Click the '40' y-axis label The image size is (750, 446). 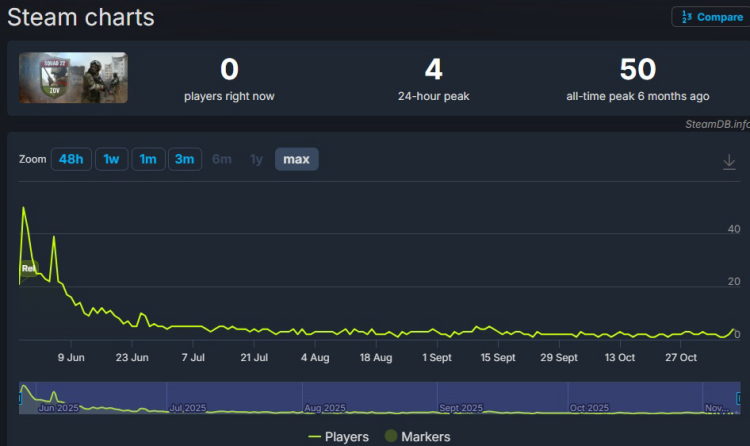click(734, 229)
